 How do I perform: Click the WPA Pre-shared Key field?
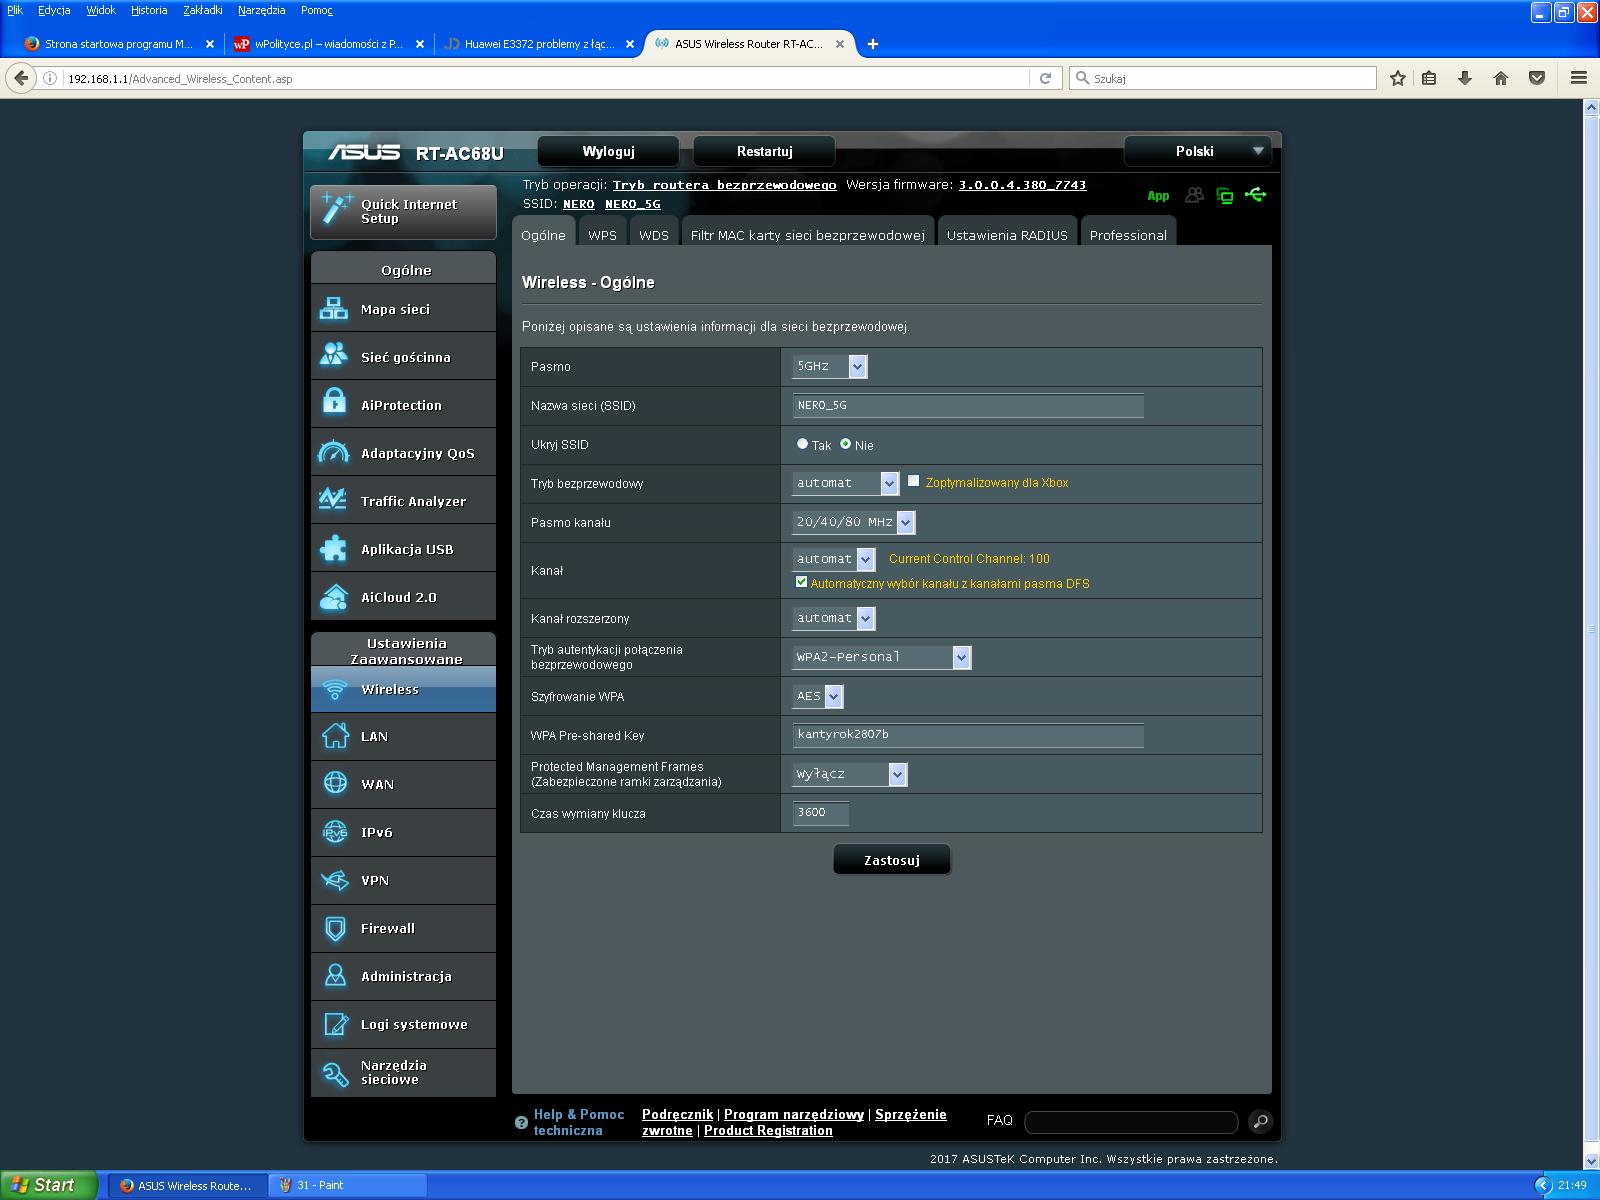pos(967,735)
